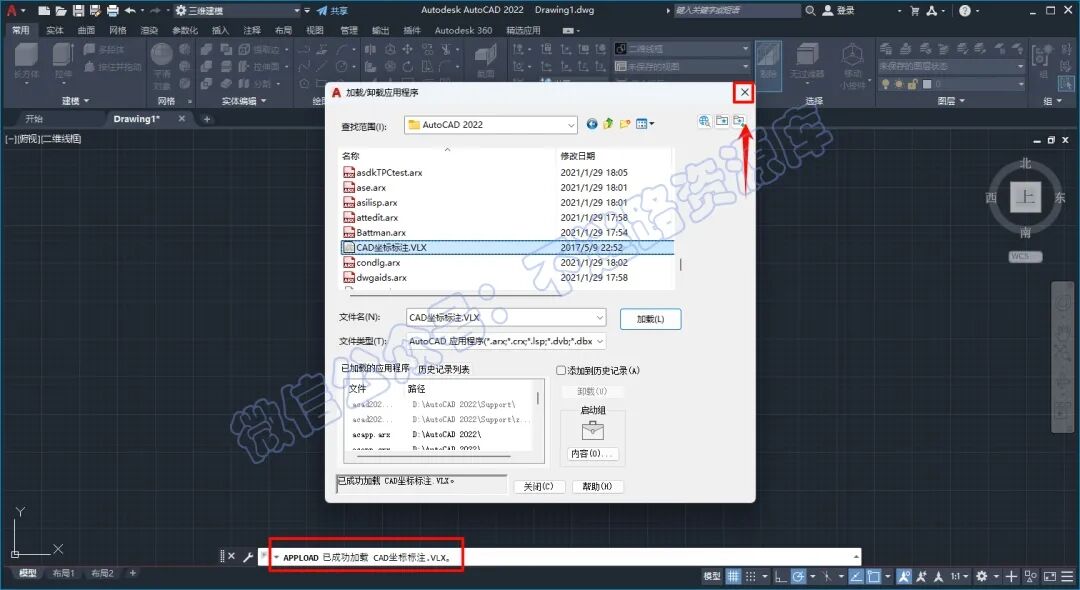The width and height of the screenshot is (1080, 590).
Task: Check the 添加到历史记录 checkbox
Action: (561, 370)
